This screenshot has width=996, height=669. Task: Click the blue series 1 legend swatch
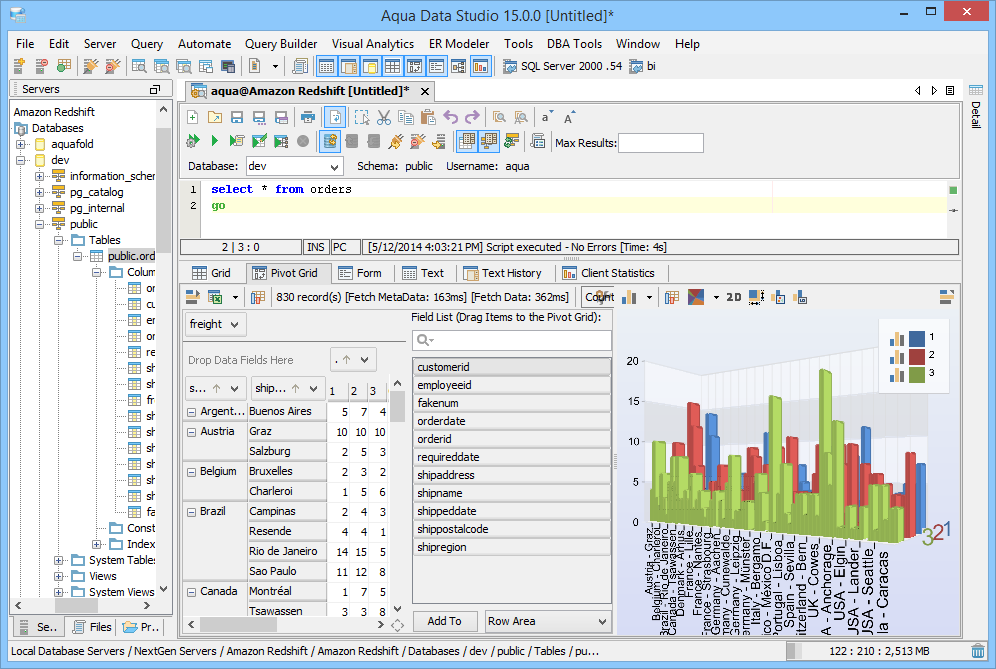click(917, 338)
